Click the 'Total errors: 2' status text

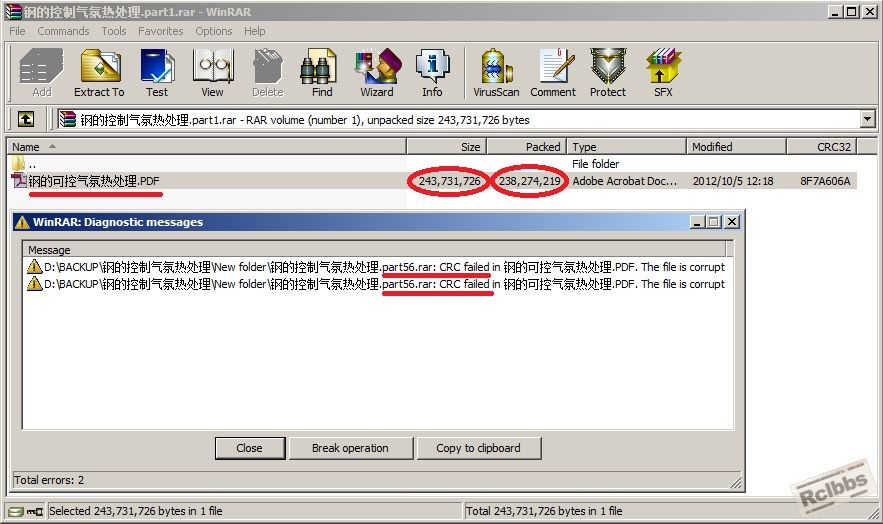[x=49, y=480]
